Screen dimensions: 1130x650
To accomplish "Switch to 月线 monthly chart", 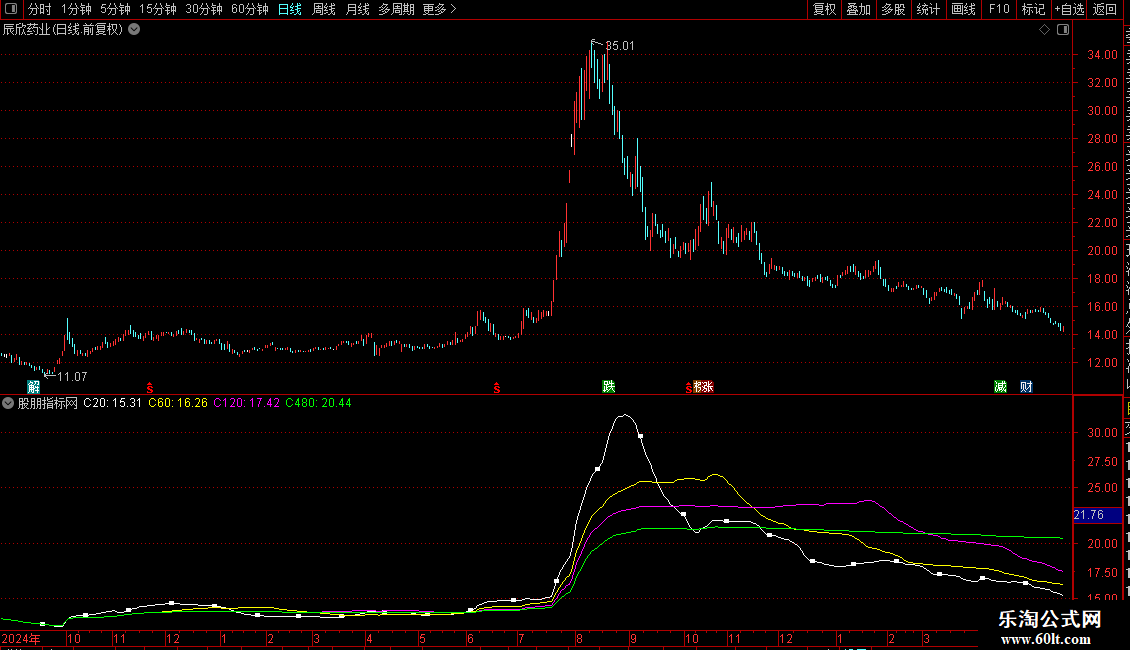I will (x=357, y=9).
